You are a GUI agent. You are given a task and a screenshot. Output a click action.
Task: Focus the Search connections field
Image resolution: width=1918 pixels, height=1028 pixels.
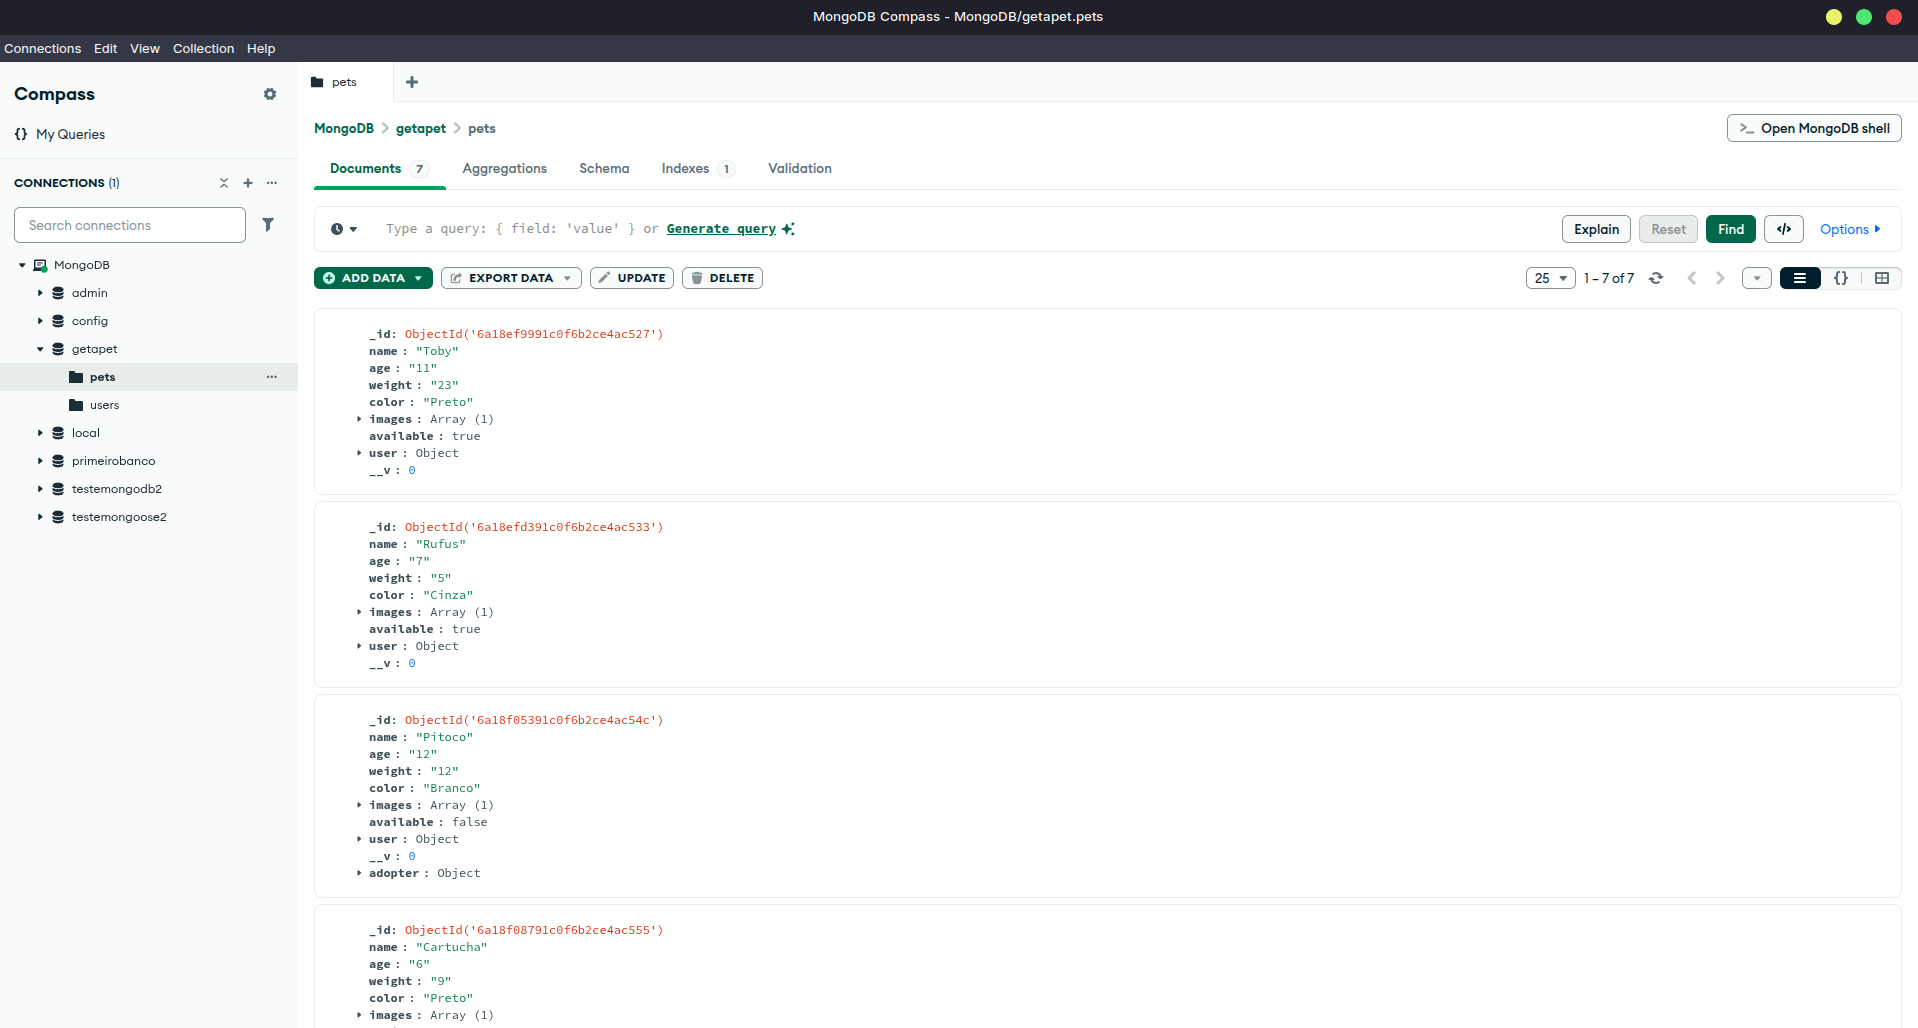[130, 225]
